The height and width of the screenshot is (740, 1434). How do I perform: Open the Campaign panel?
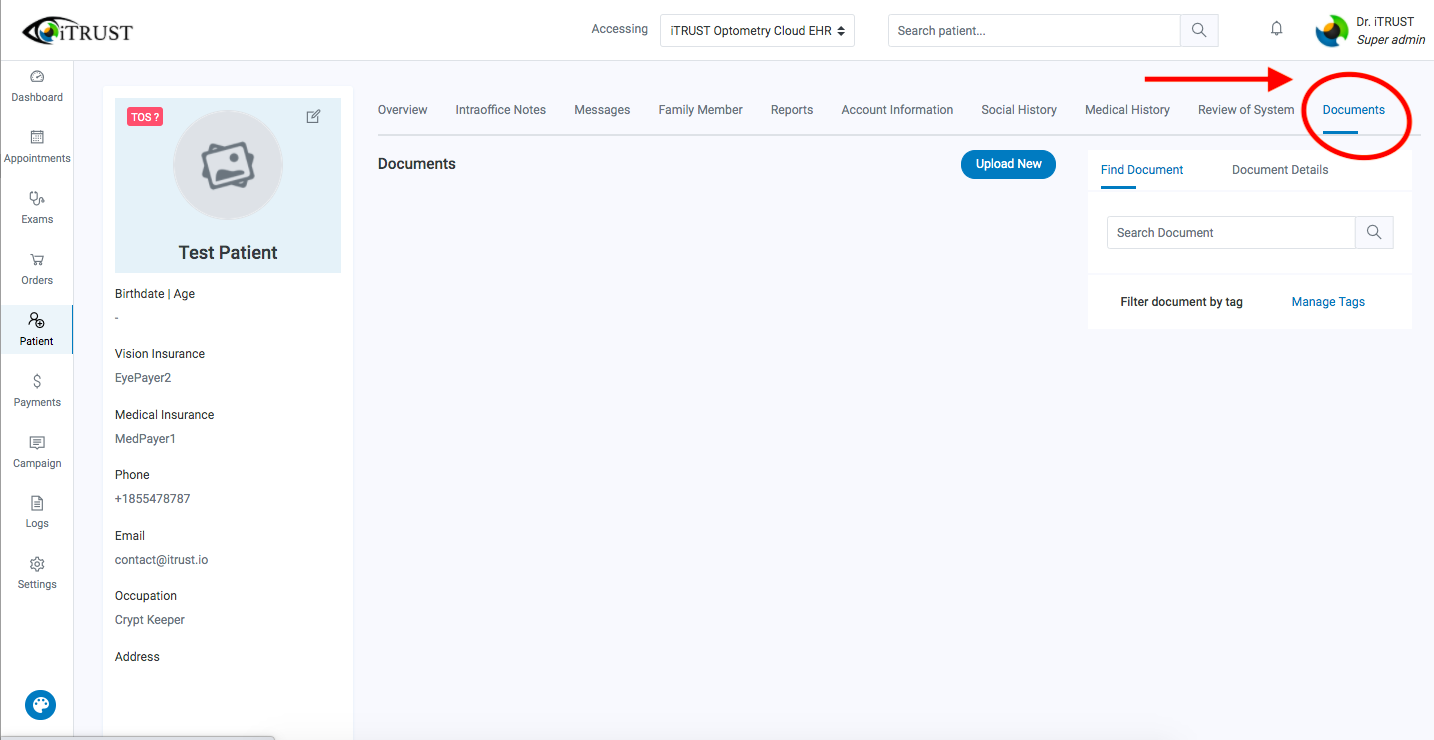click(x=36, y=451)
